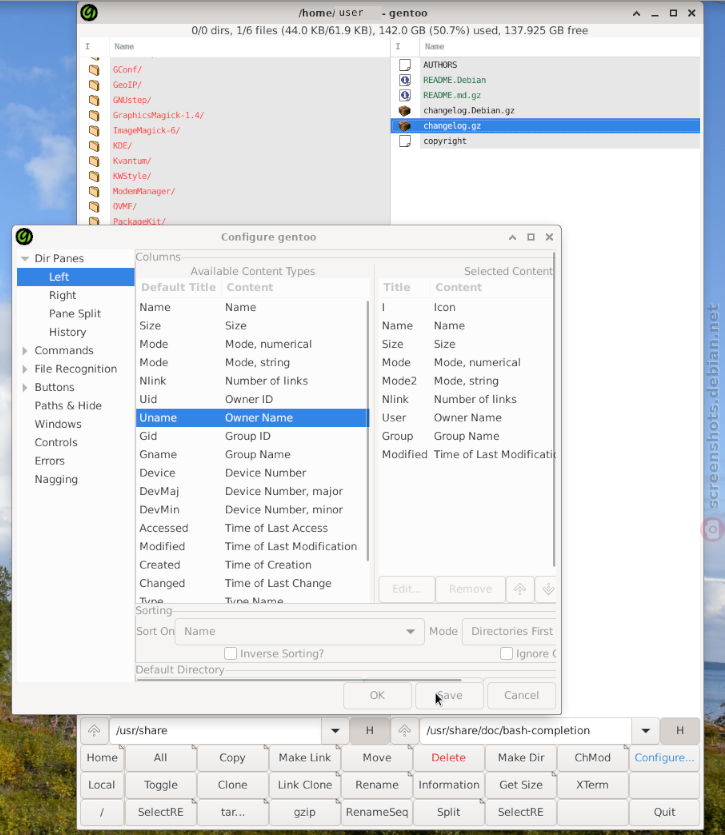The width and height of the screenshot is (725, 835).
Task: Expand the Commands tree node
Action: [25, 350]
